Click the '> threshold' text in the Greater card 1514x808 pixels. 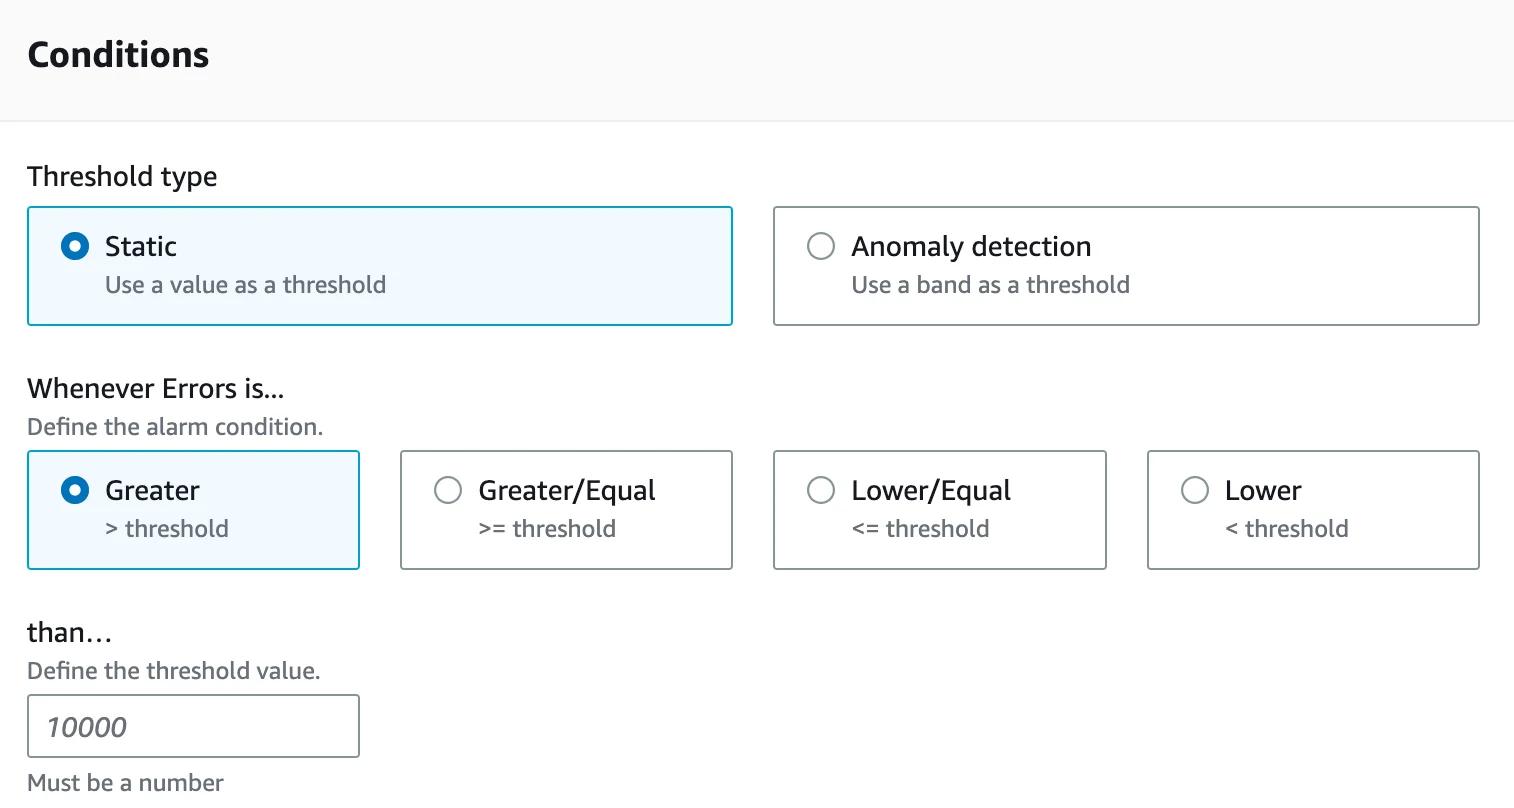click(167, 528)
